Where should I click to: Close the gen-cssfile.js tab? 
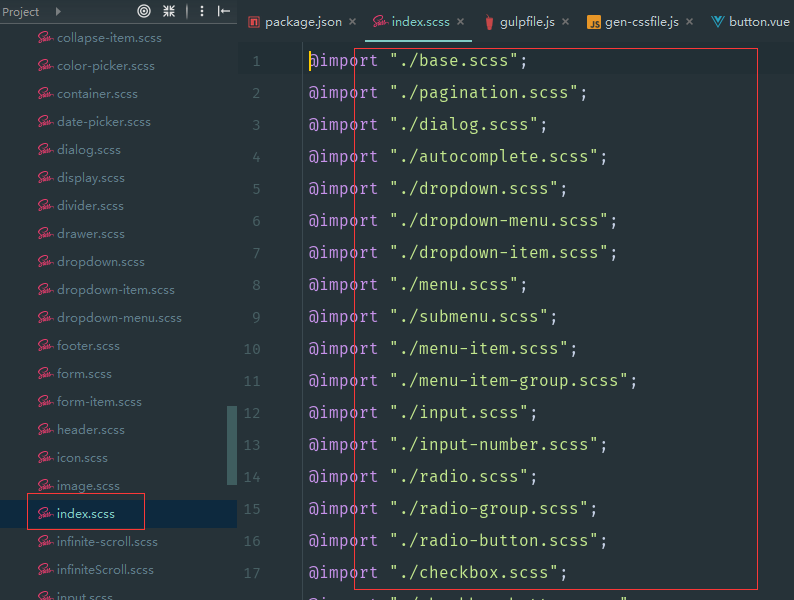tap(689, 22)
